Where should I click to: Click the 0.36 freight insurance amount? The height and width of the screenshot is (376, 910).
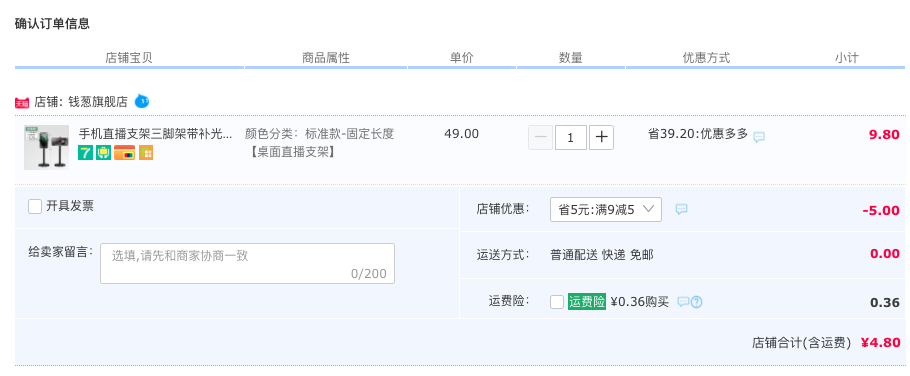click(x=885, y=303)
